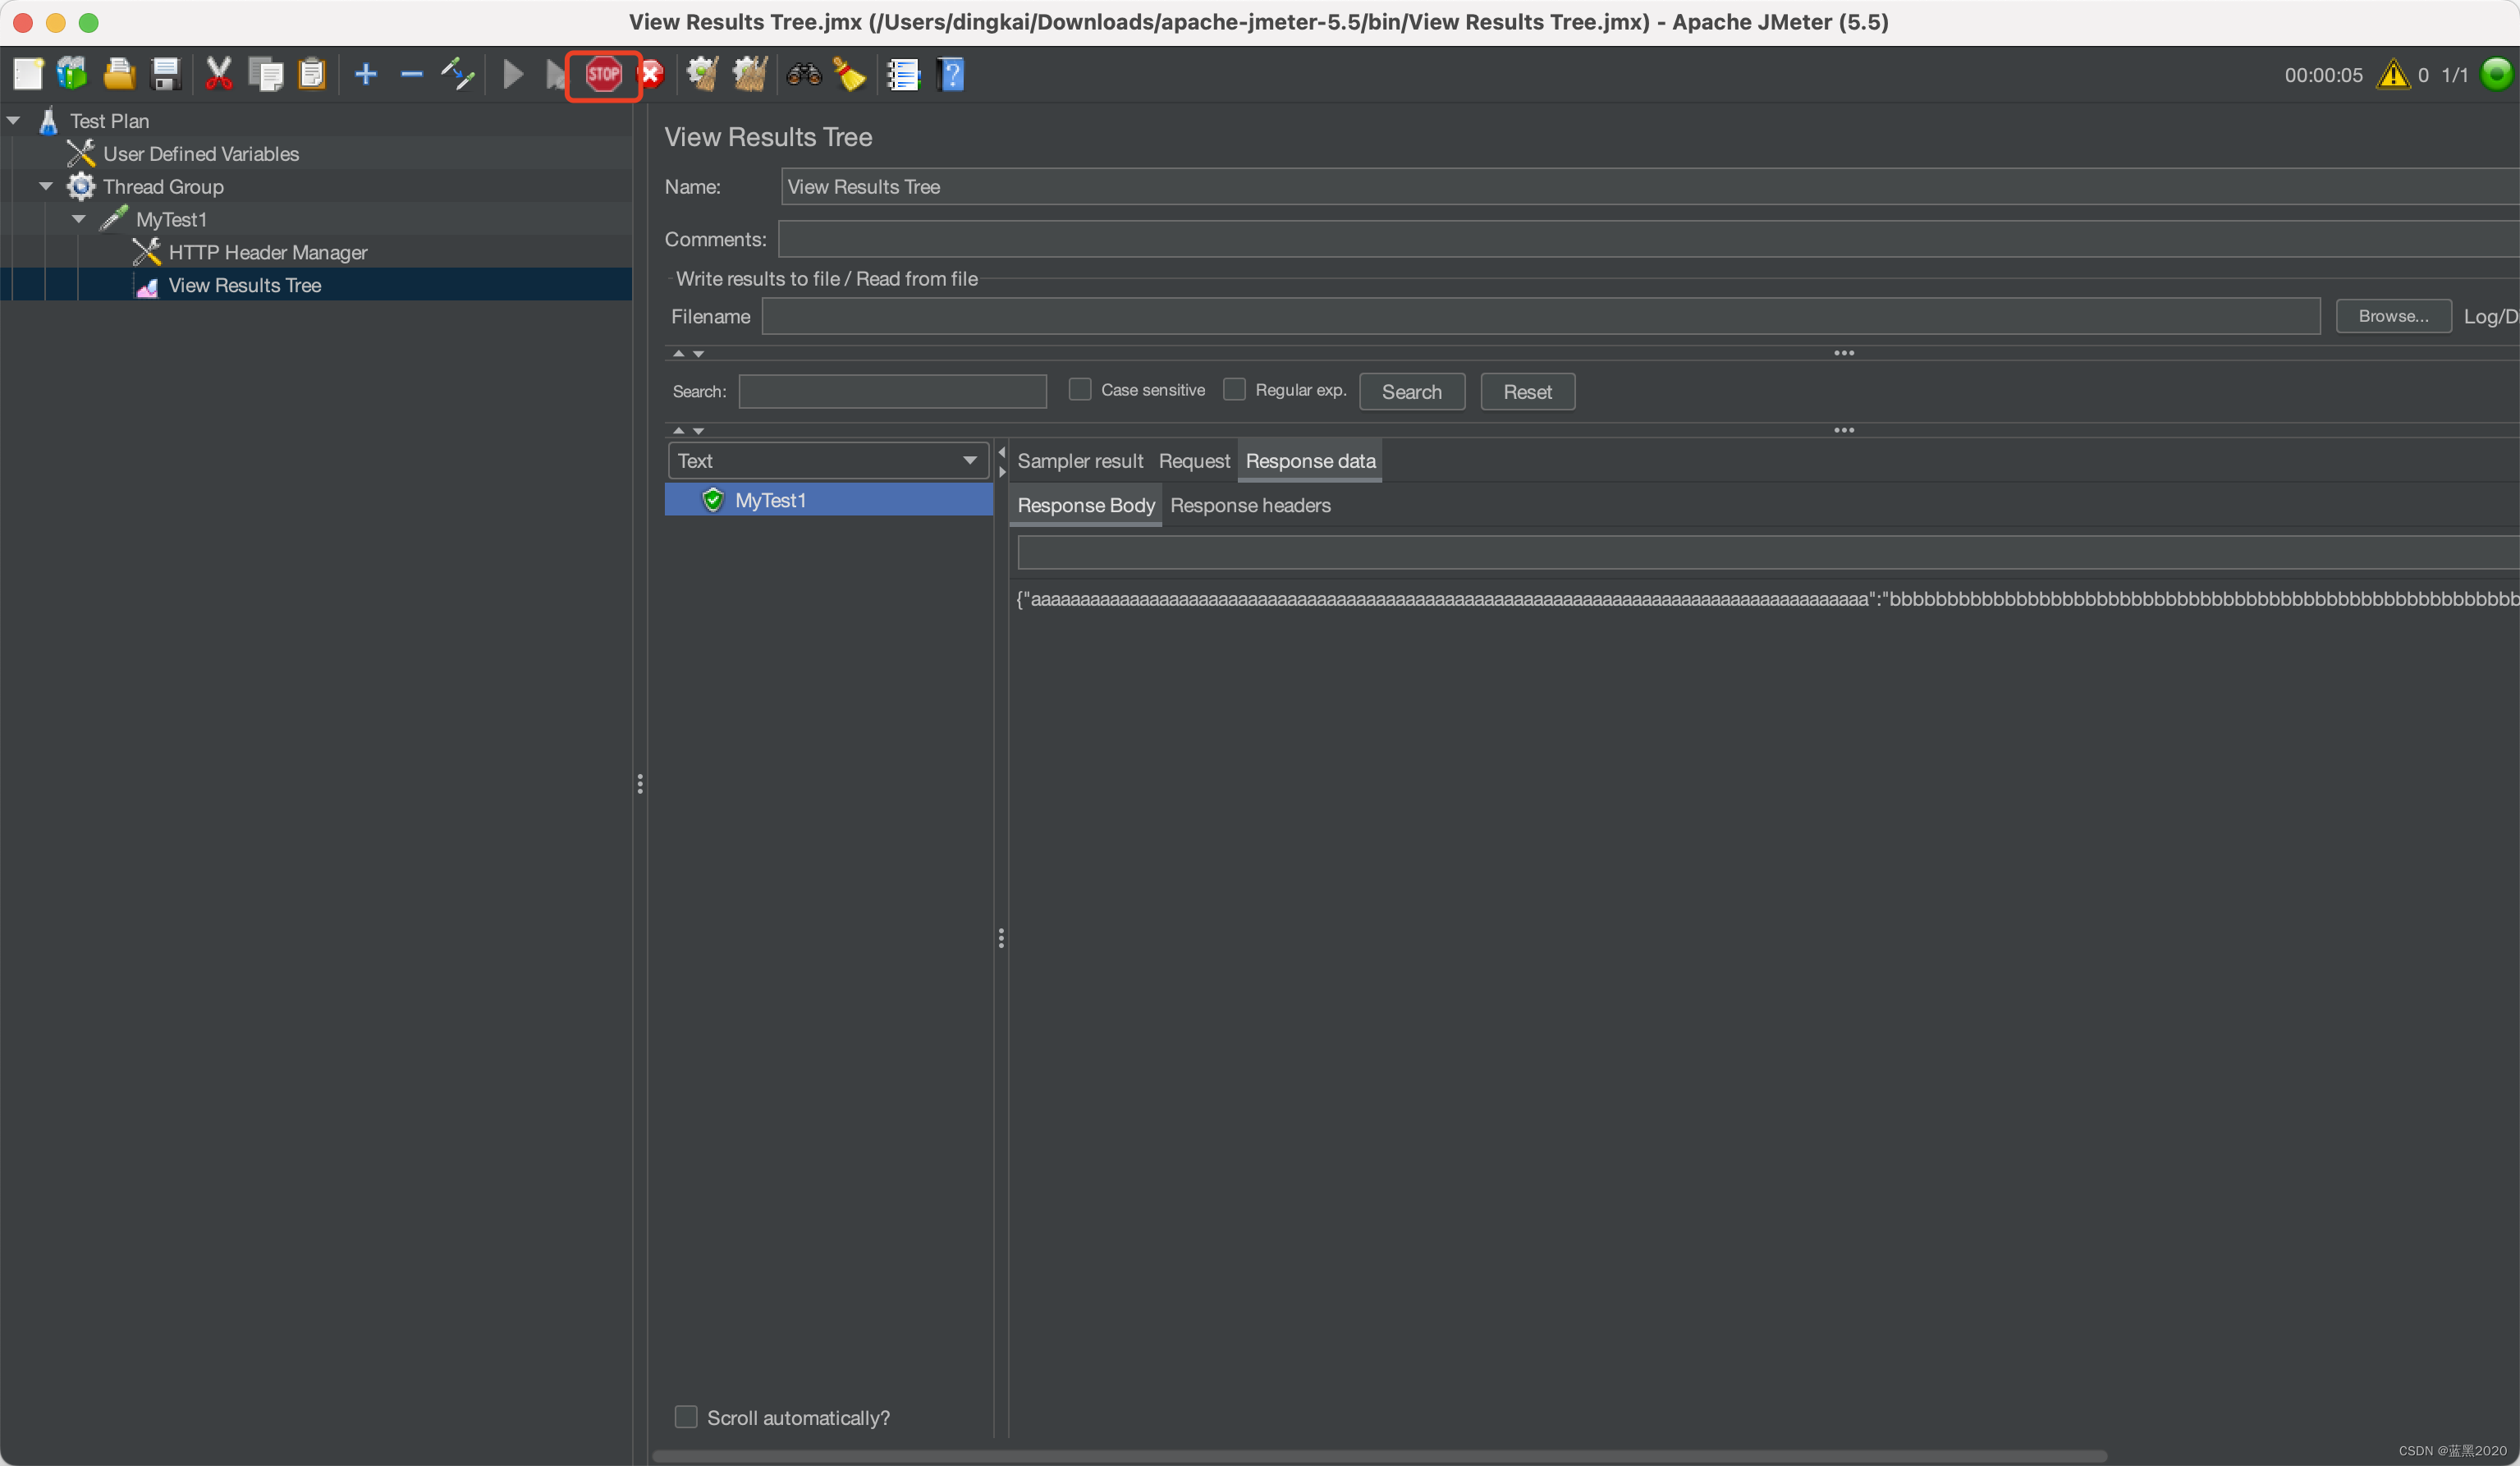The height and width of the screenshot is (1466, 2520).
Task: Open the Text renderer dropdown
Action: click(827, 460)
